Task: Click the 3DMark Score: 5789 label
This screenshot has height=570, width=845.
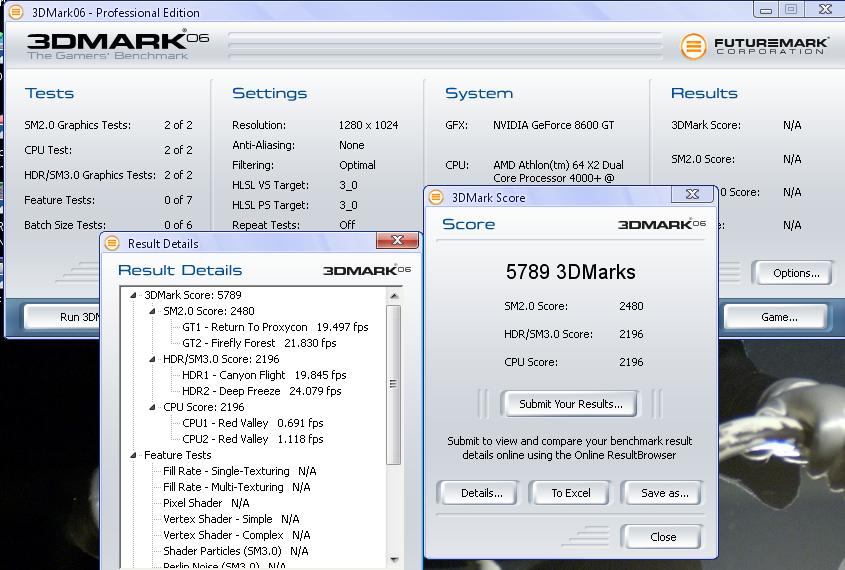Action: (x=193, y=295)
